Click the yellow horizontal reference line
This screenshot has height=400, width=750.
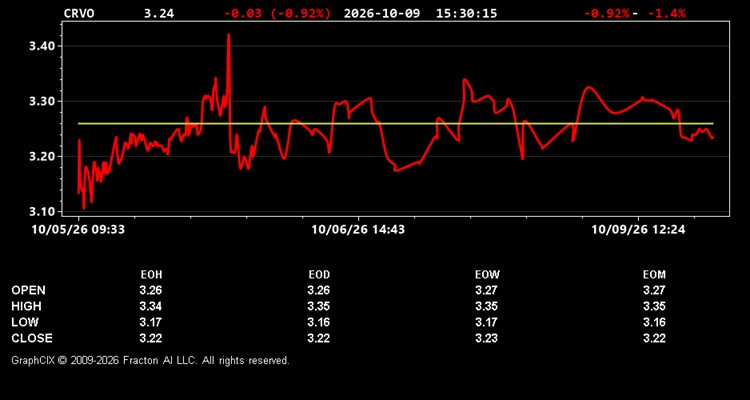pos(396,123)
